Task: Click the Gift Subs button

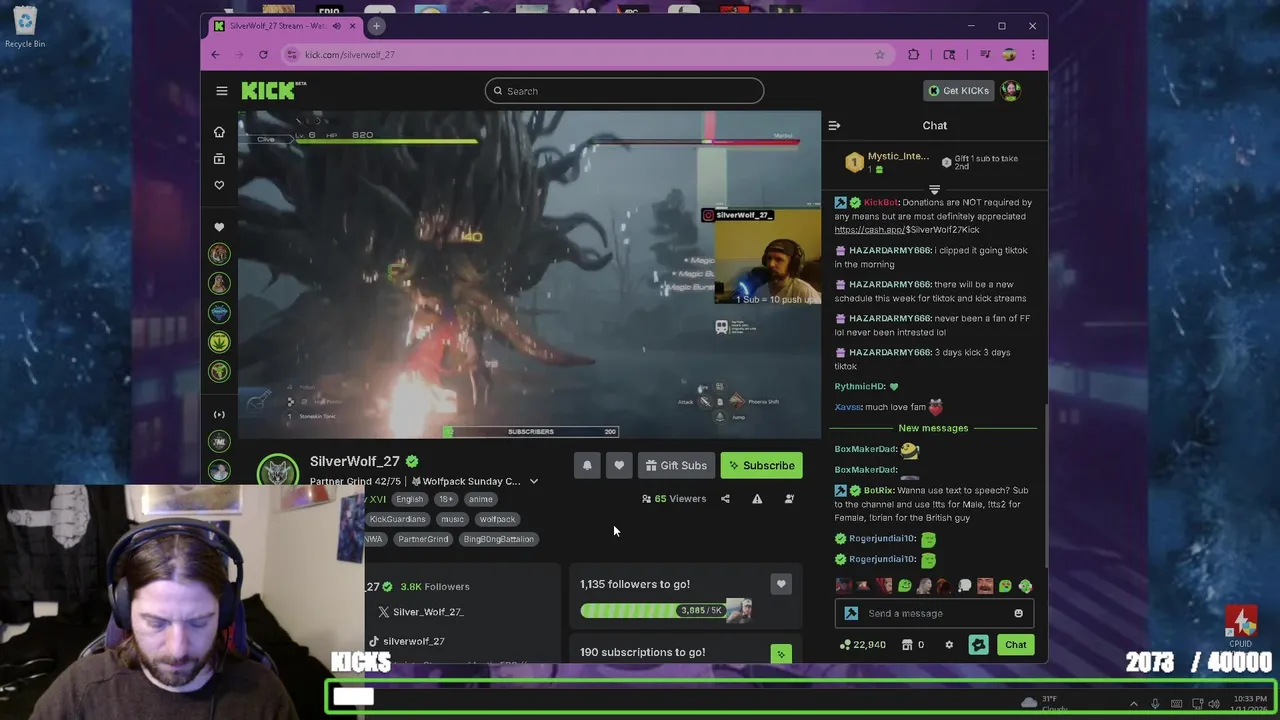Action: coord(676,466)
